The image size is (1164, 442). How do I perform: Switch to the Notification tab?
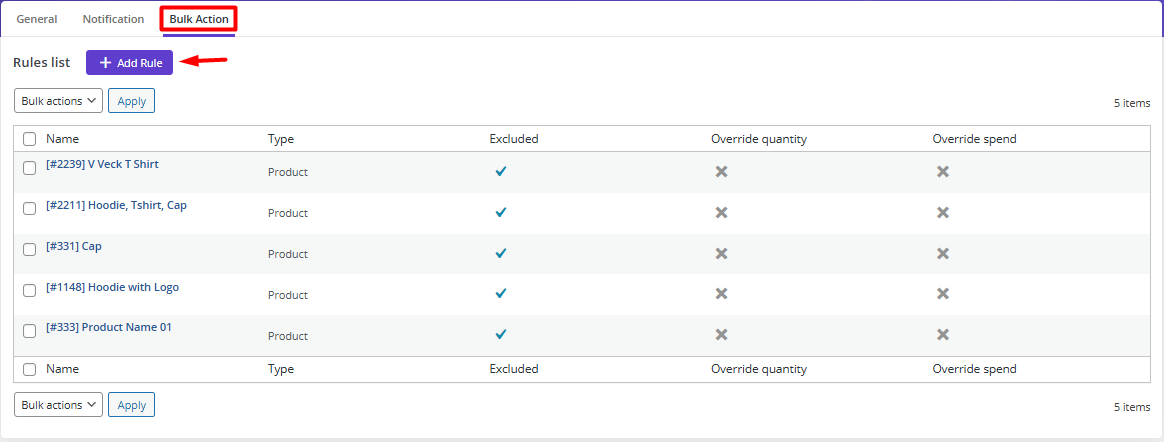pyautogui.click(x=114, y=19)
